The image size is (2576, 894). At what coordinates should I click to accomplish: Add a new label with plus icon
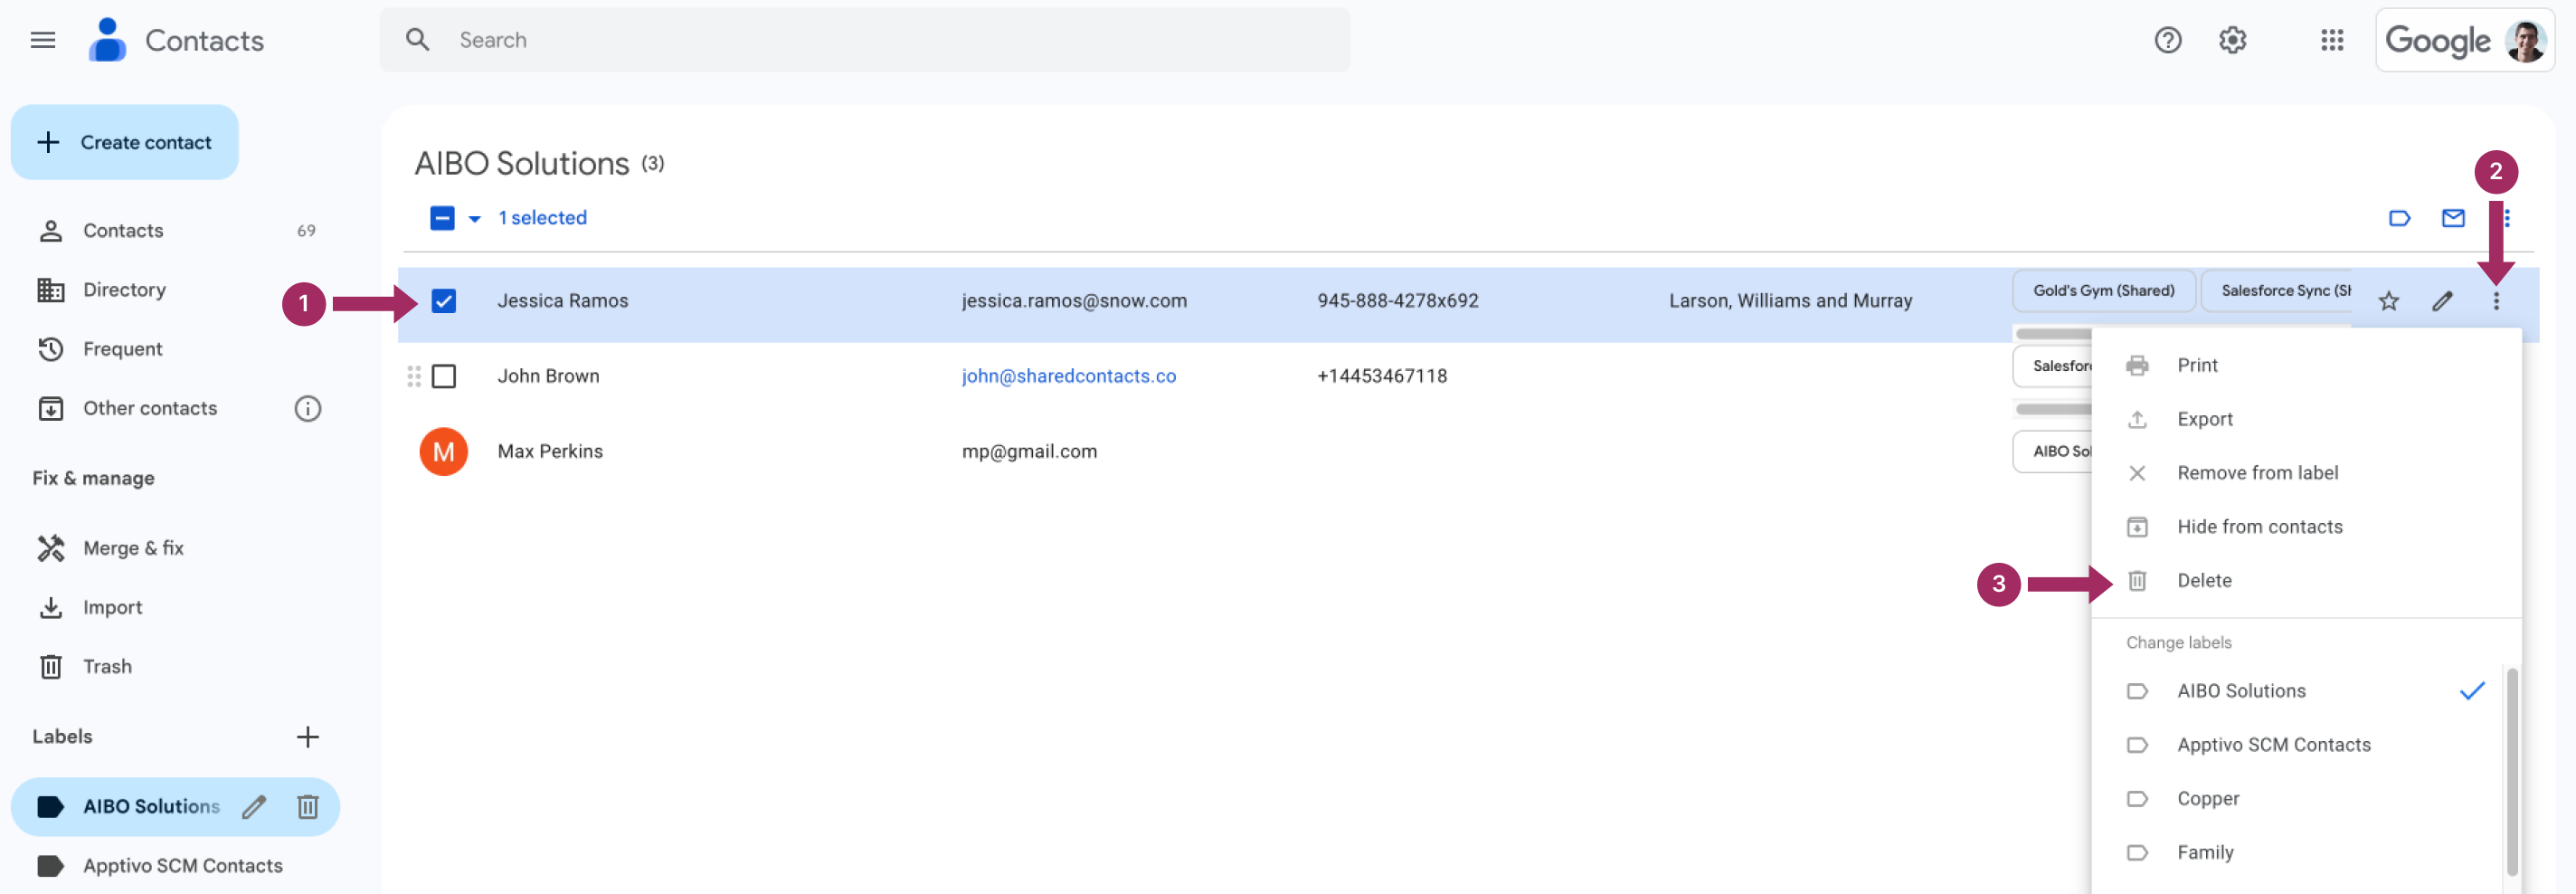(307, 737)
